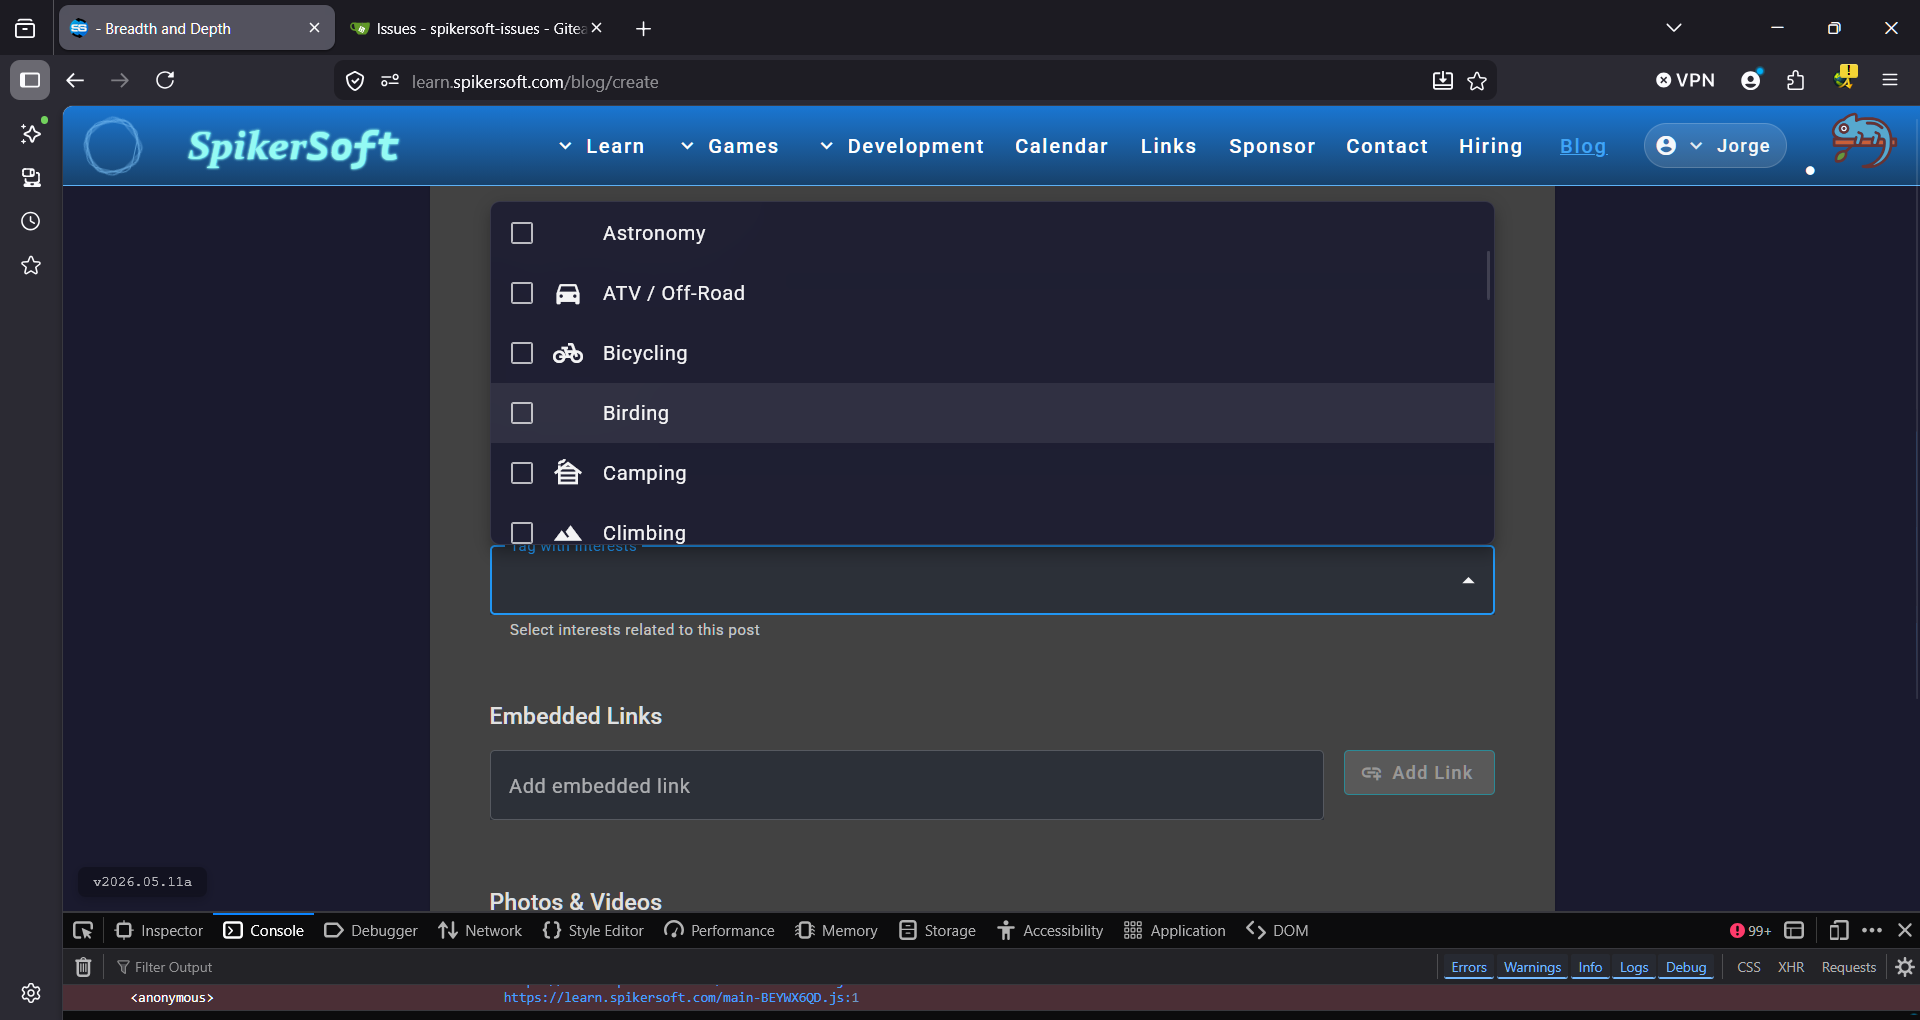Viewport: 1920px width, 1020px height.
Task: Check the Camping interest checkbox
Action: pos(522,473)
